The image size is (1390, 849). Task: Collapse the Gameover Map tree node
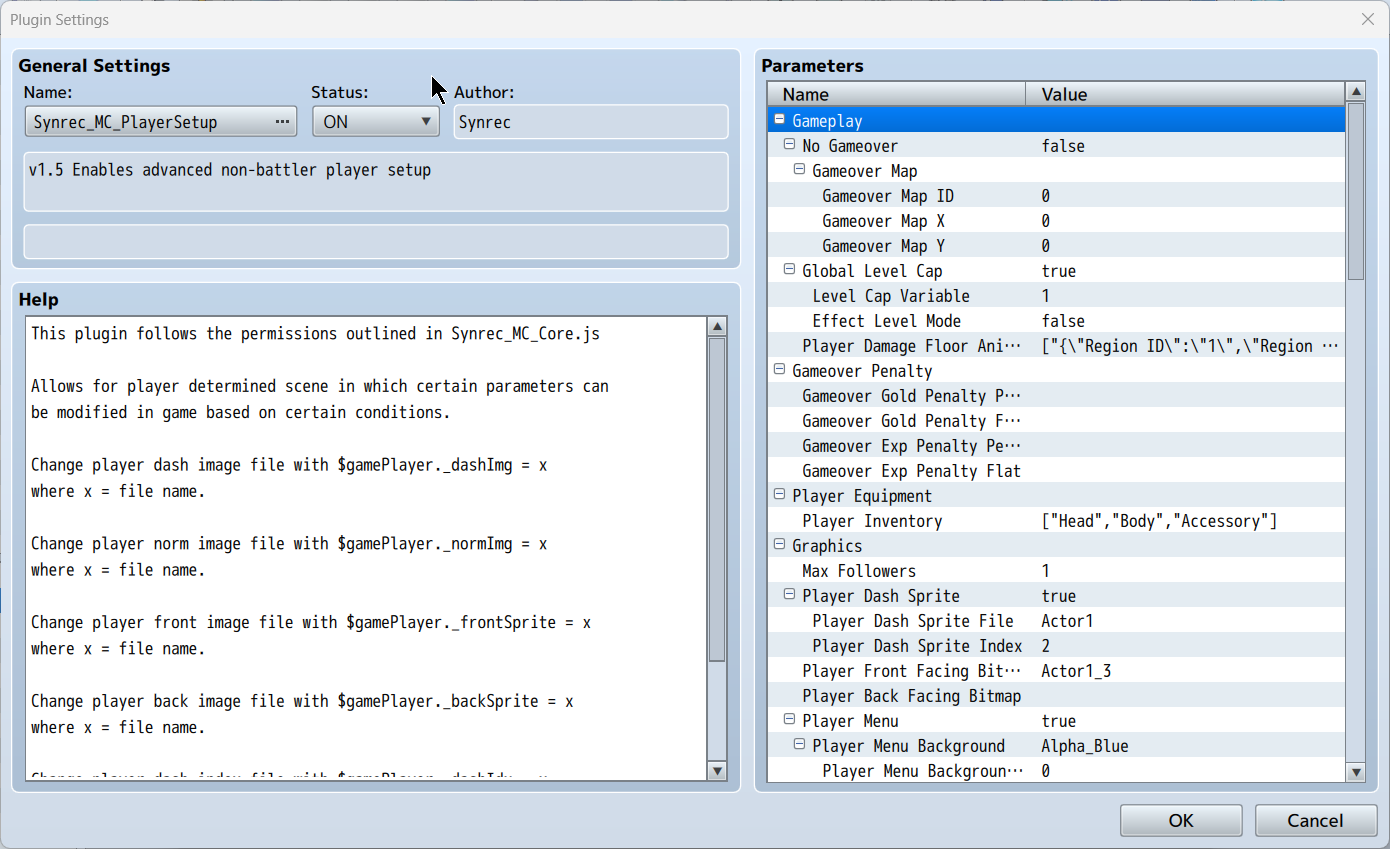pyautogui.click(x=799, y=170)
